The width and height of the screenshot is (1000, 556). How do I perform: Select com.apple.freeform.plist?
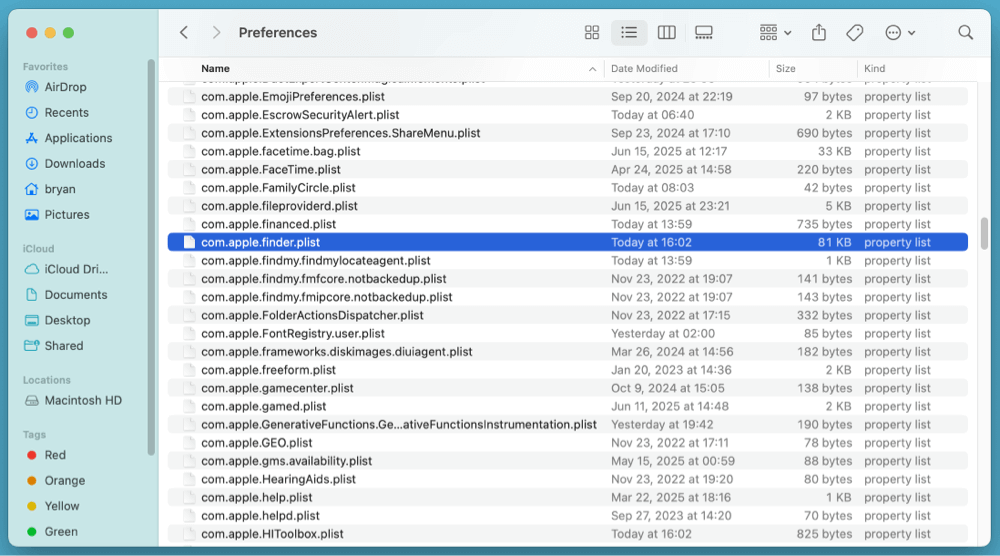[568, 370]
